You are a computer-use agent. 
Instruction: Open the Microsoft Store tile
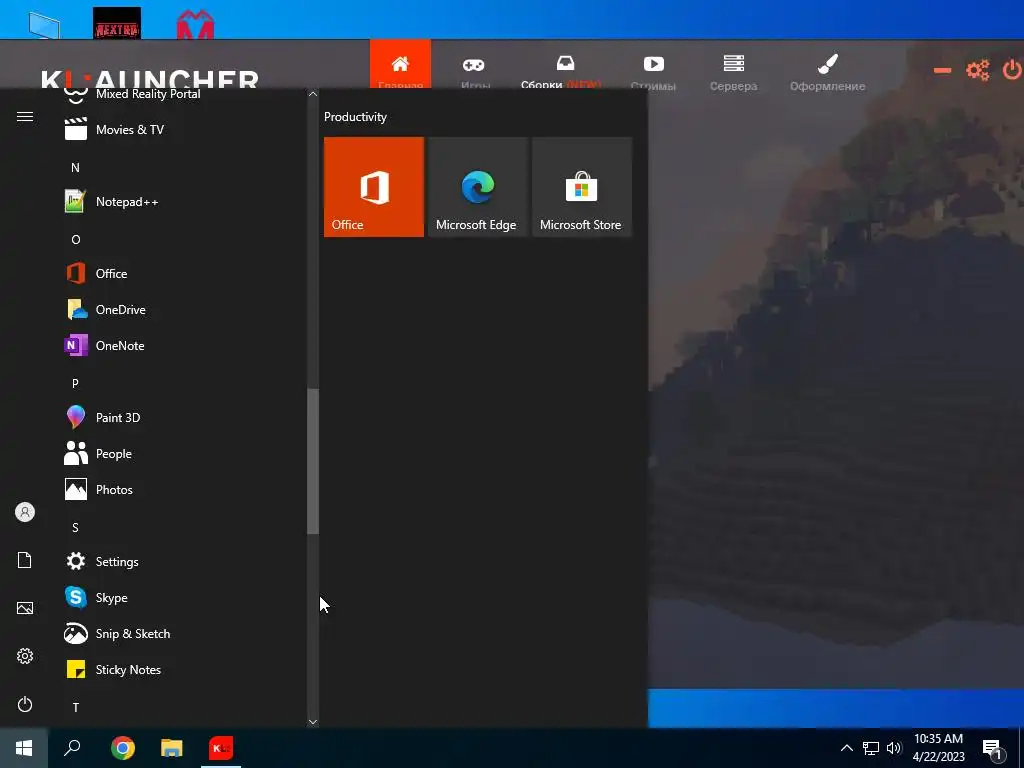pos(582,187)
